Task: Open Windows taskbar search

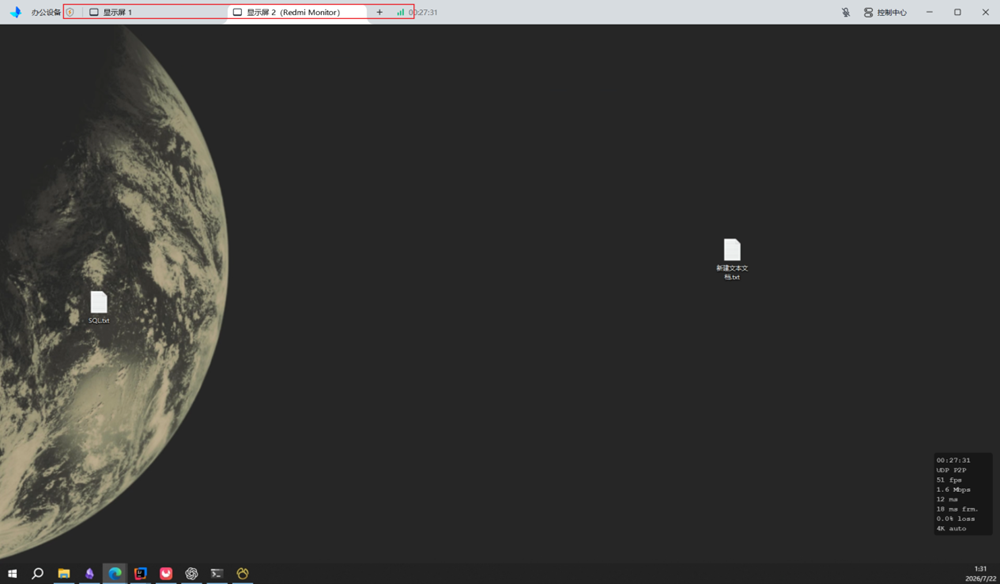Action: click(38, 573)
